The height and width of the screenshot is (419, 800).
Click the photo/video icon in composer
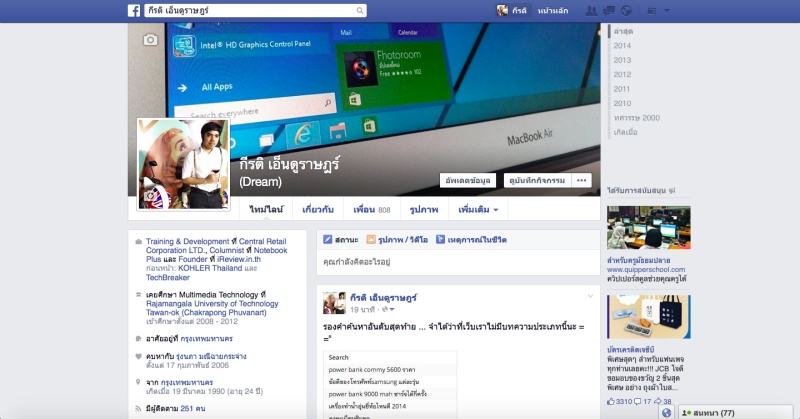pyautogui.click(x=371, y=239)
